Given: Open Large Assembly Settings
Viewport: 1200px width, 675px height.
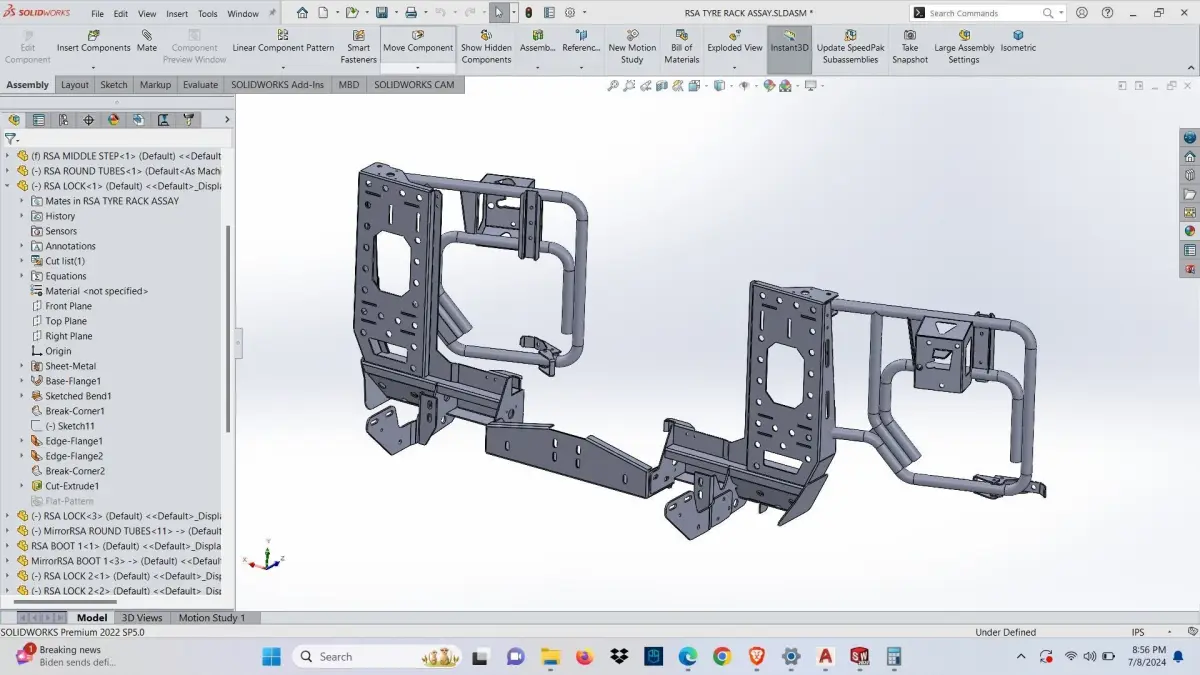Looking at the screenshot, I should click(964, 47).
